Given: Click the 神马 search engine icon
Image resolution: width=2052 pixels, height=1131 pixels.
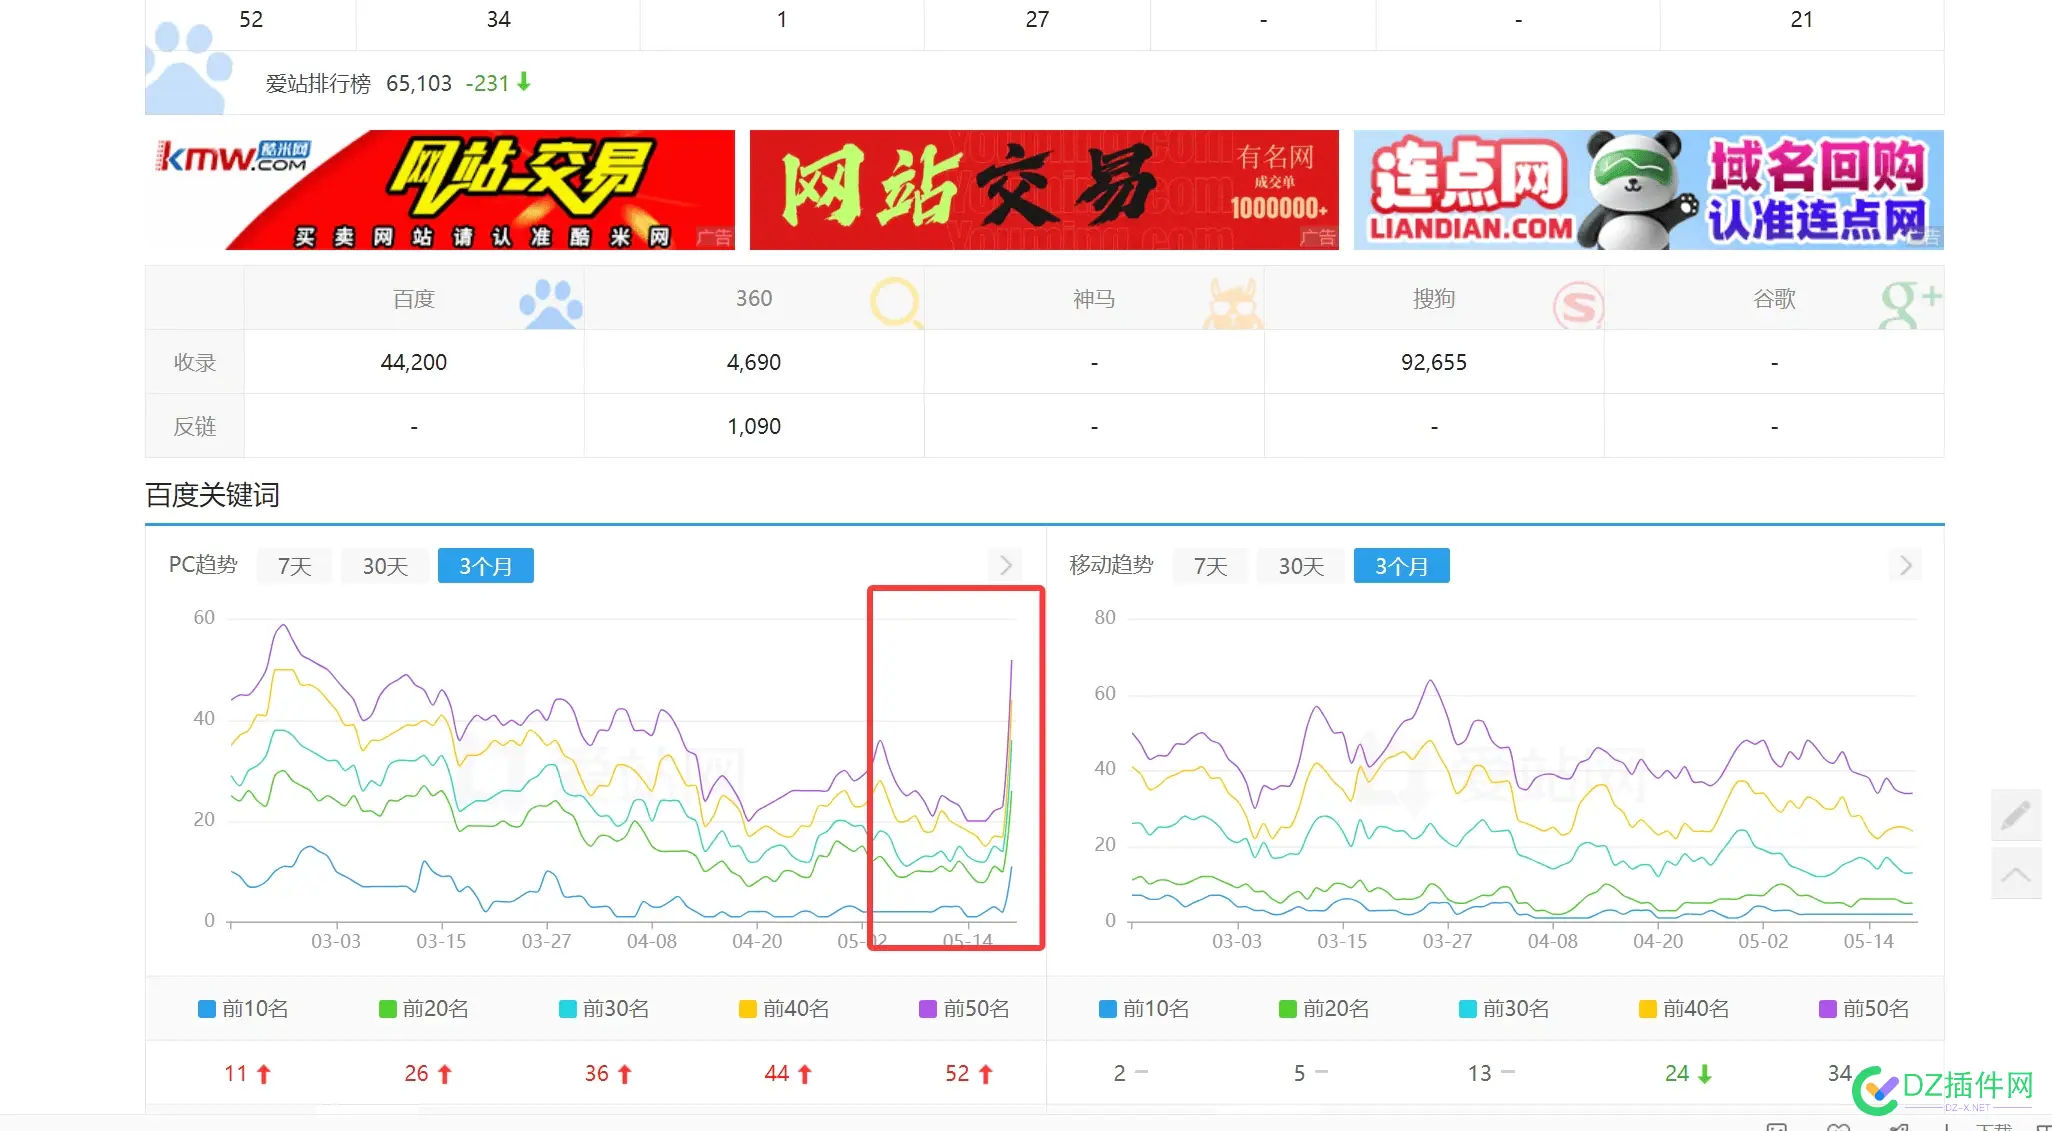Looking at the screenshot, I should pyautogui.click(x=1232, y=303).
